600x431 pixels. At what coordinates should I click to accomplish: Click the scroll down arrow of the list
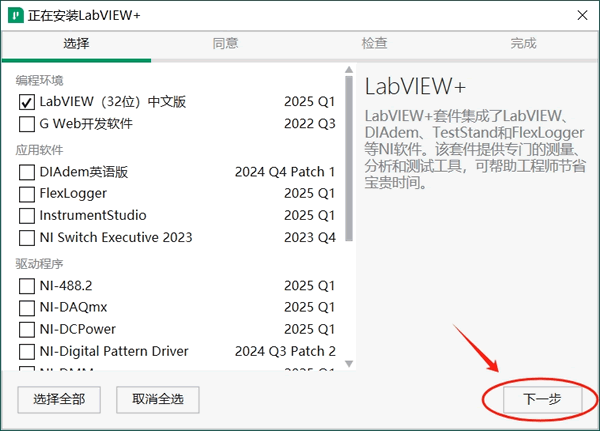tap(349, 364)
